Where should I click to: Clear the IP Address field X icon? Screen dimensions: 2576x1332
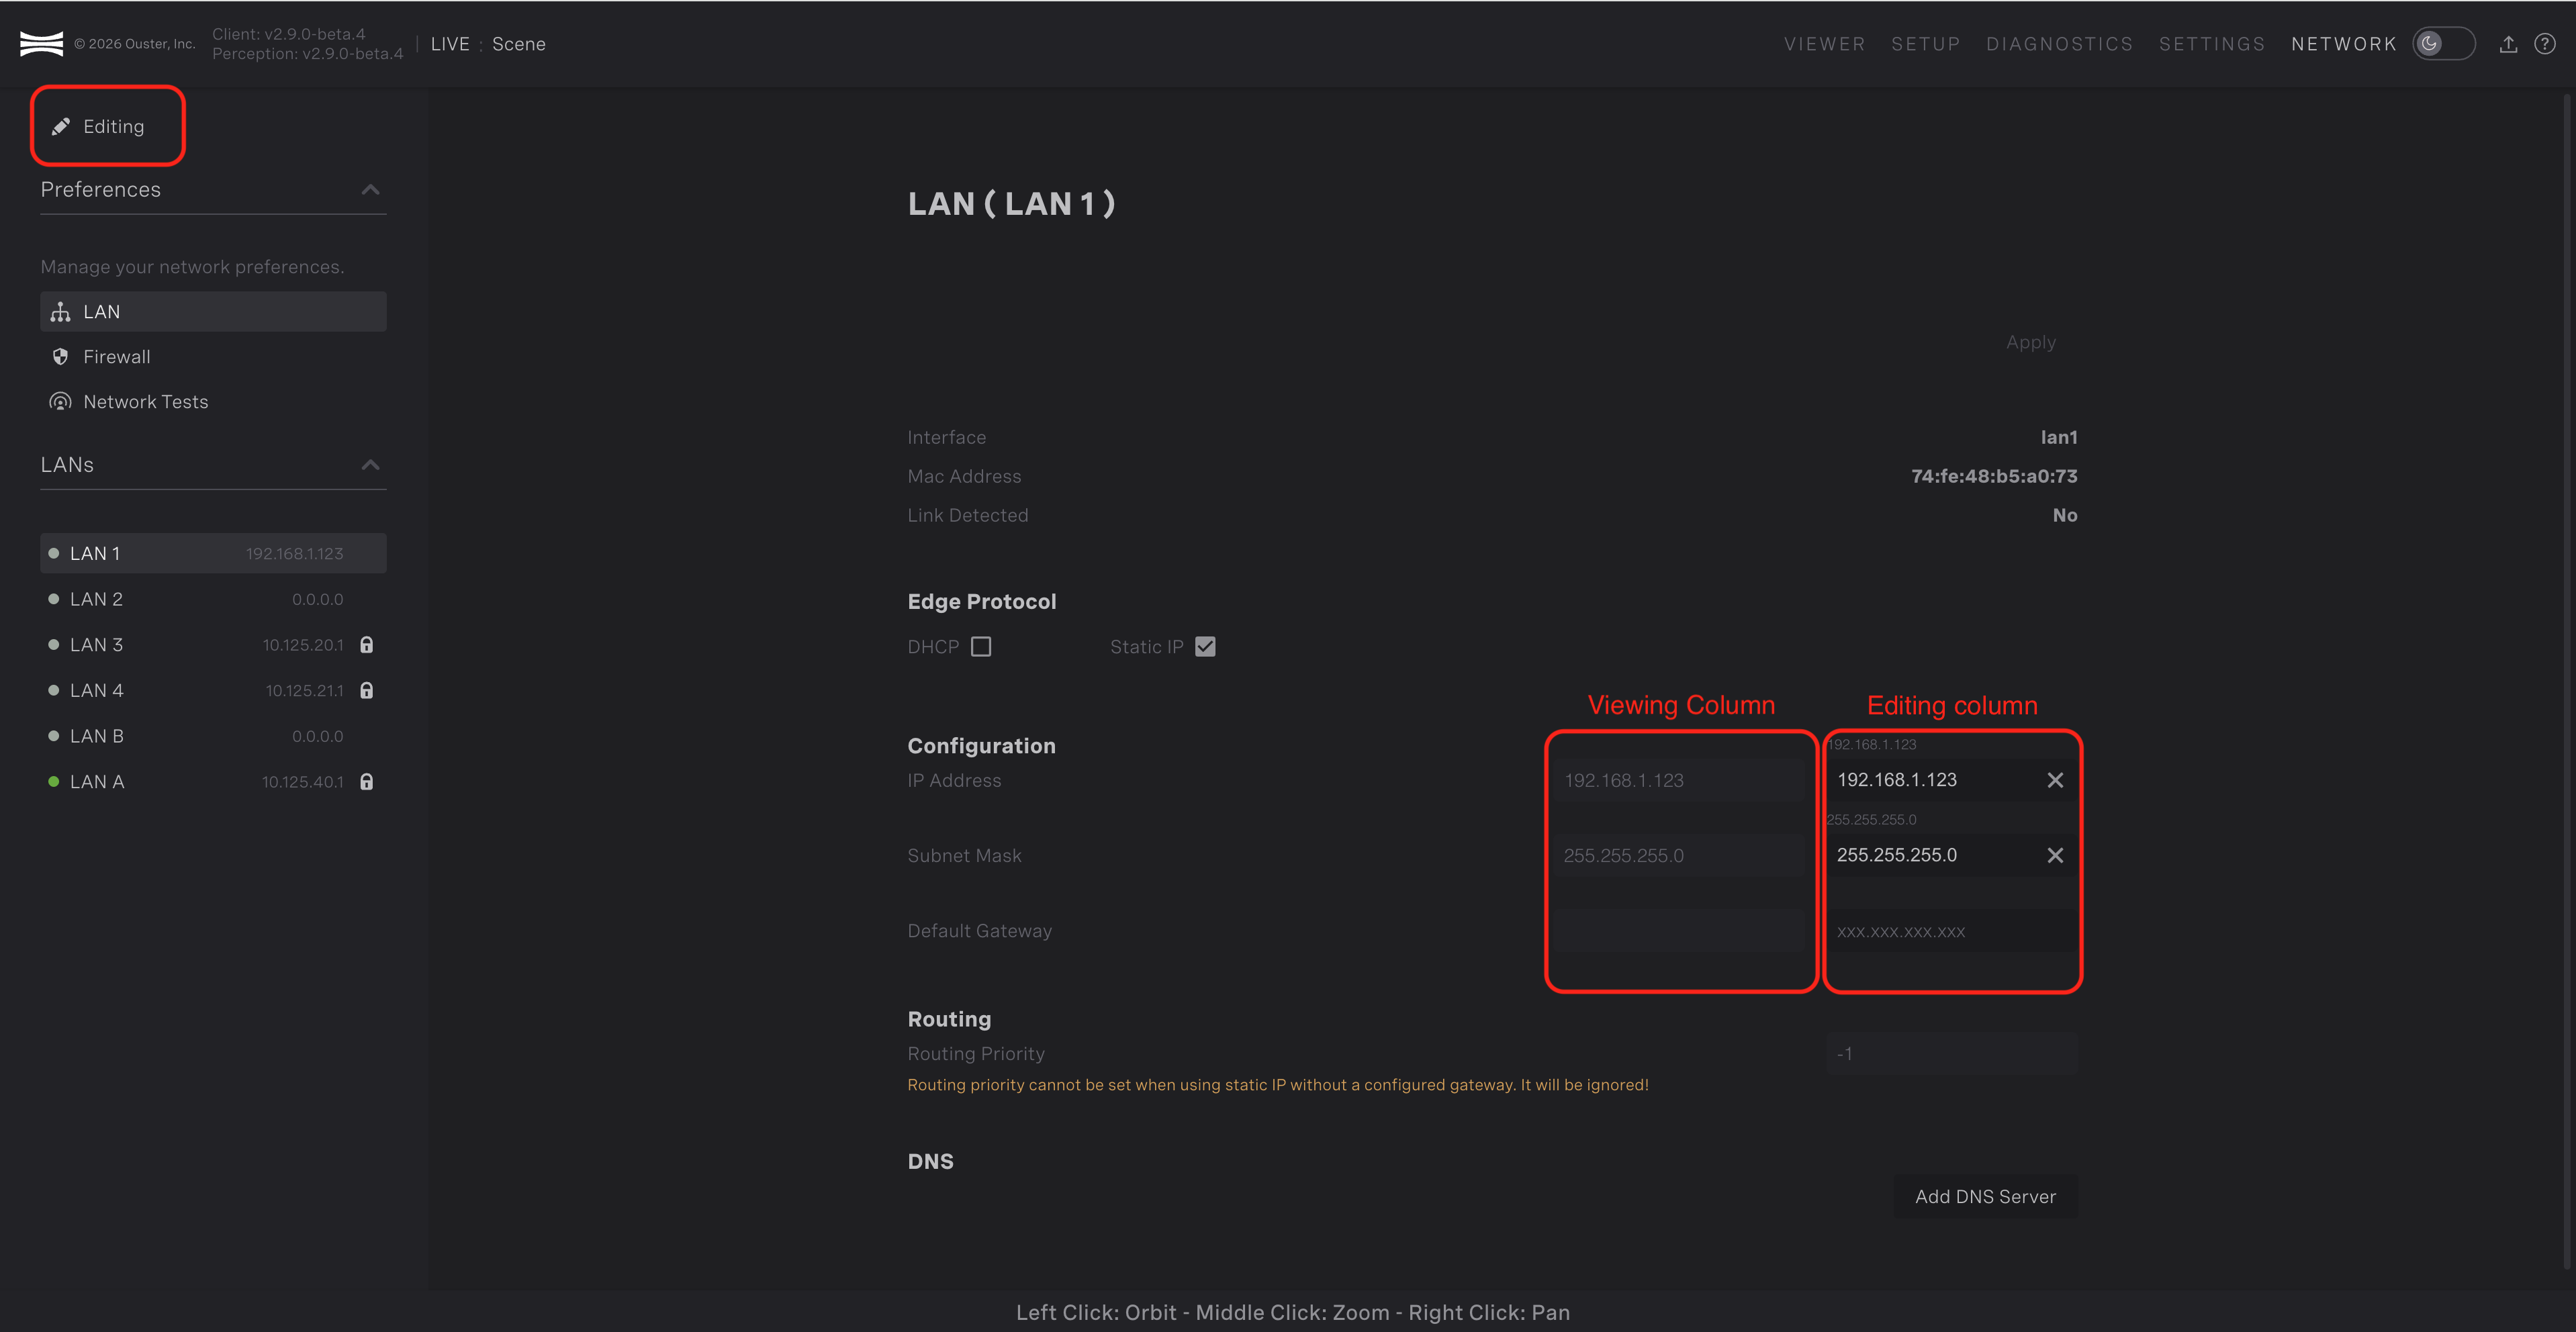pos(2055,780)
